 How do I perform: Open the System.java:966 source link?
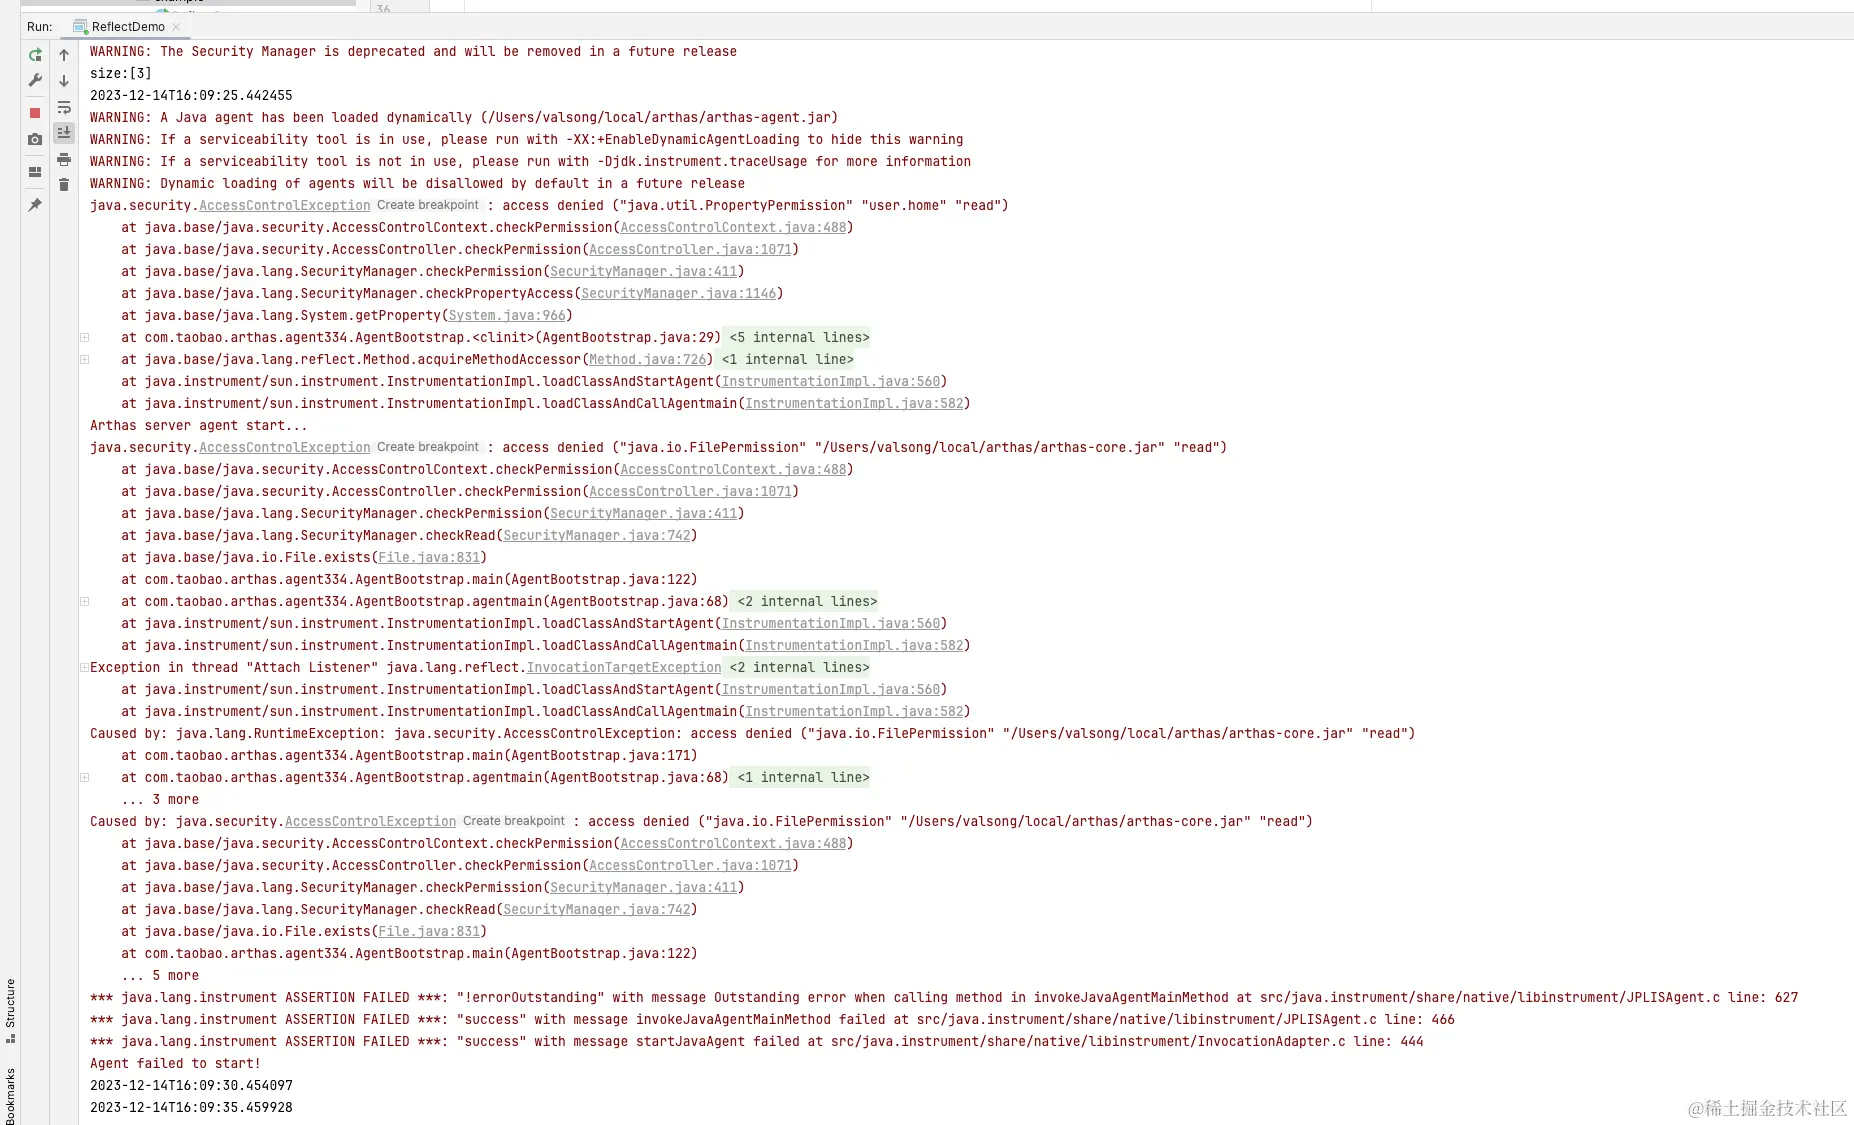pyautogui.click(x=507, y=315)
